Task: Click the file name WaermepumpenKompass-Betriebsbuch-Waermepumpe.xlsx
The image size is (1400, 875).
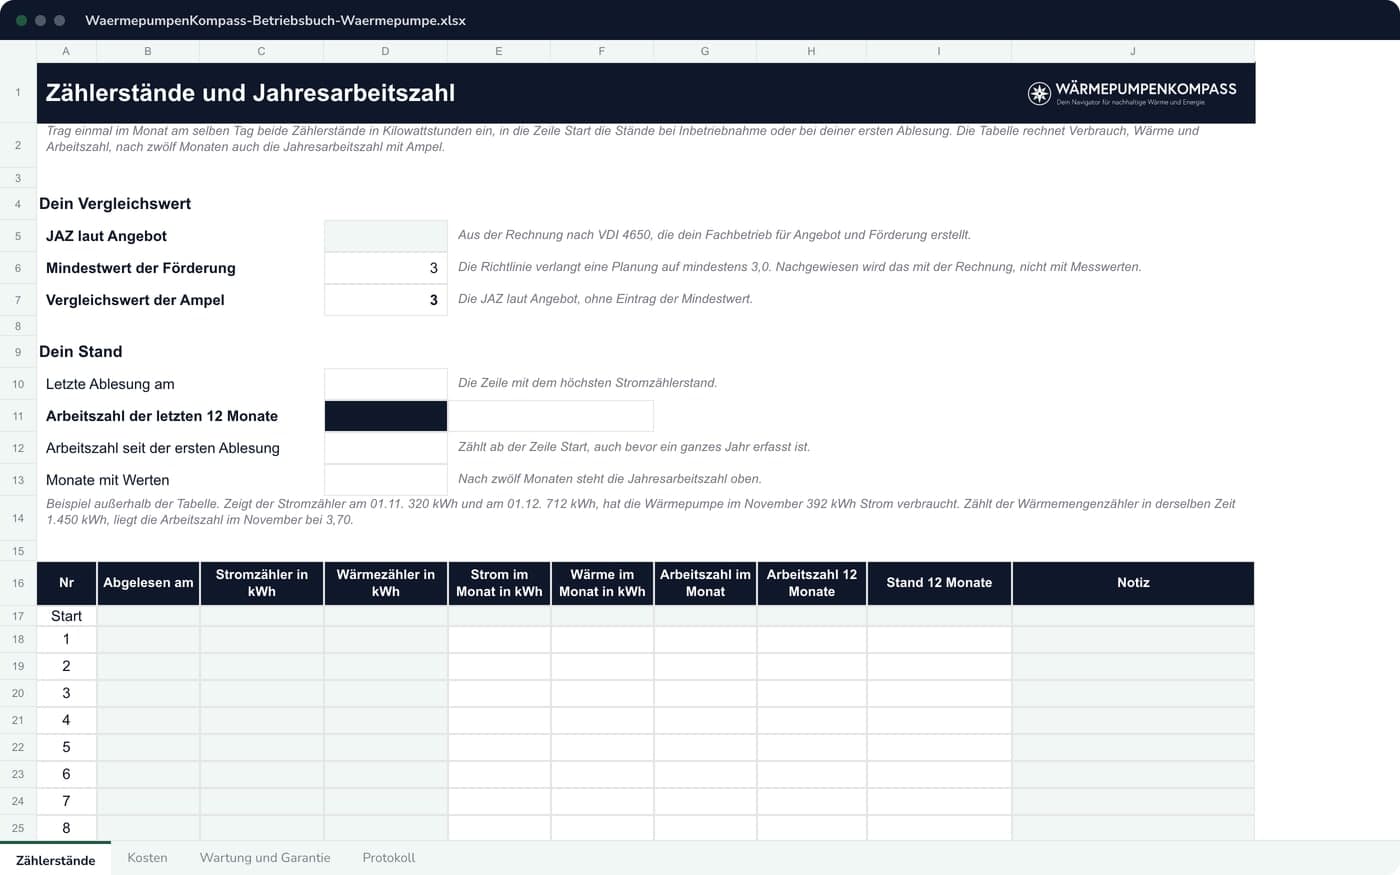Action: pos(275,20)
